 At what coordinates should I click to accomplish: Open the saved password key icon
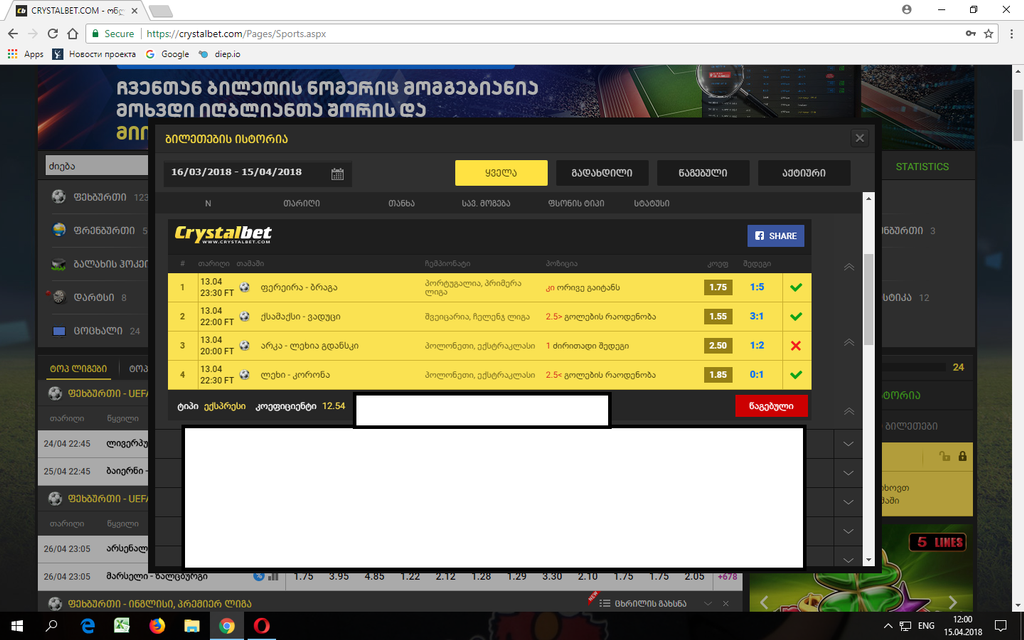970,33
